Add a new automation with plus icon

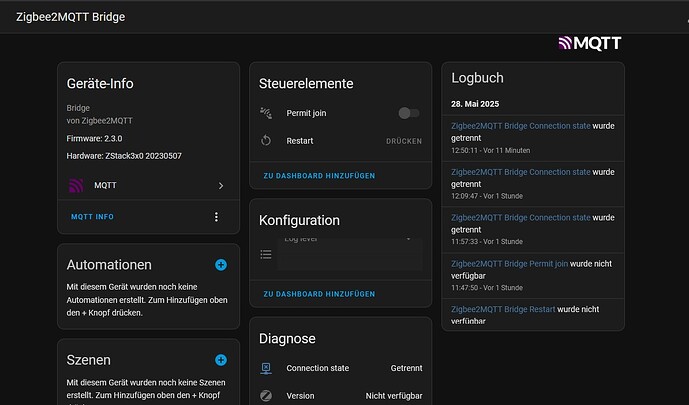[221, 265]
